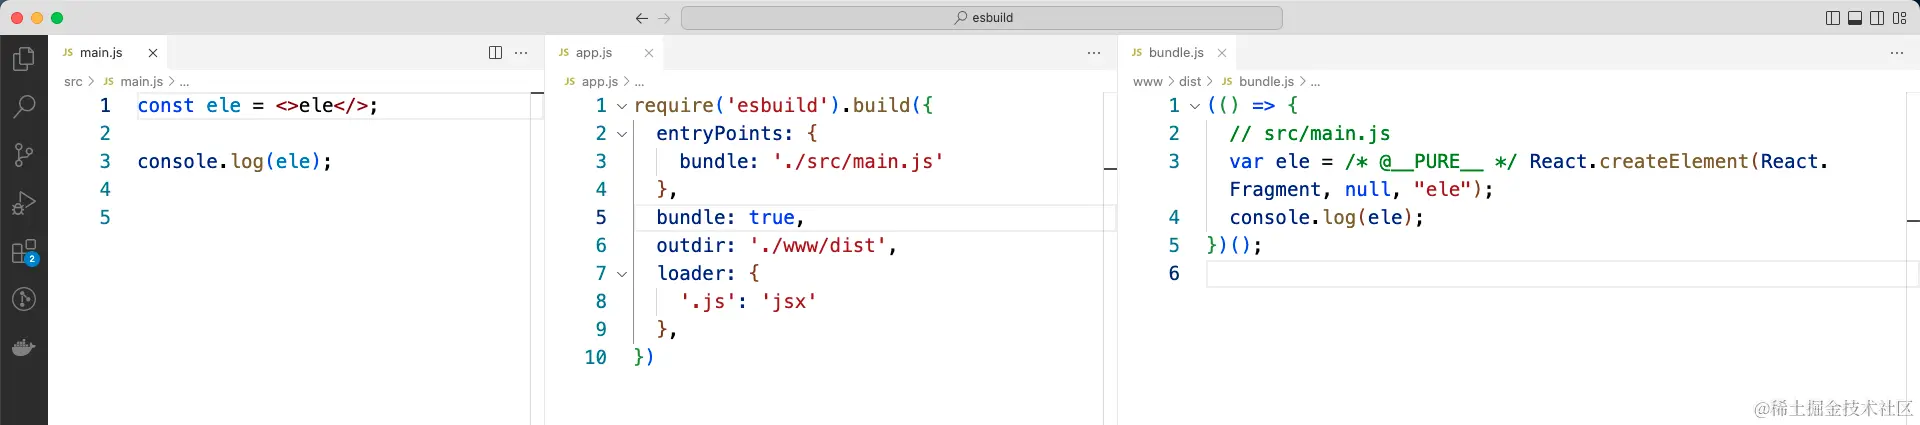Click 'bundle: true,' in app.js
This screenshot has width=1920, height=425.
coord(730,218)
